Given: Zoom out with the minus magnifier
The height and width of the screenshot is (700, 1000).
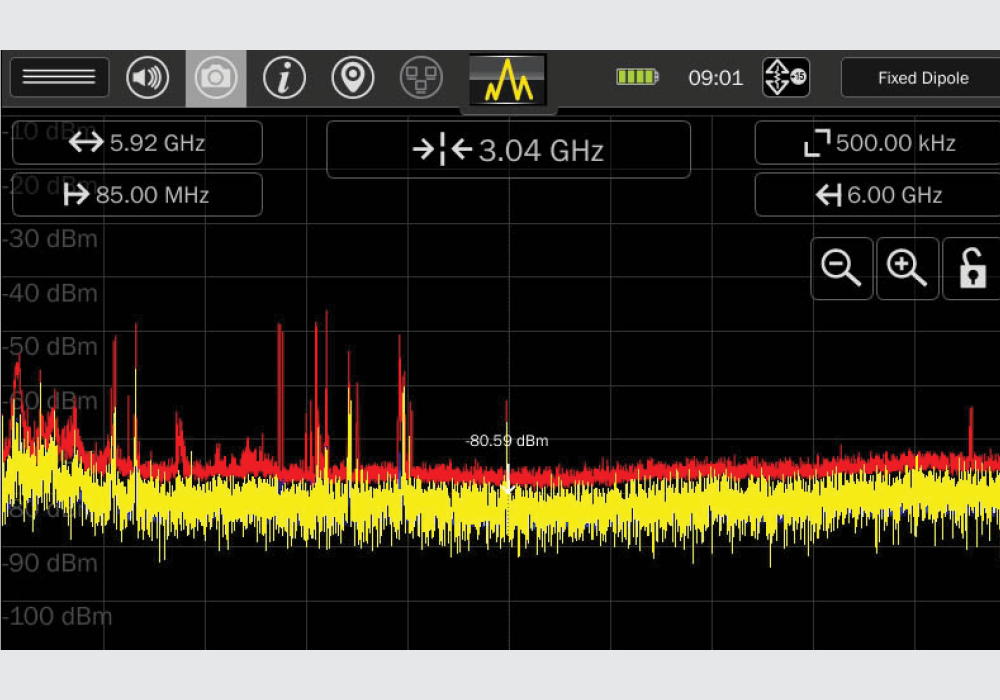Looking at the screenshot, I should [x=841, y=269].
